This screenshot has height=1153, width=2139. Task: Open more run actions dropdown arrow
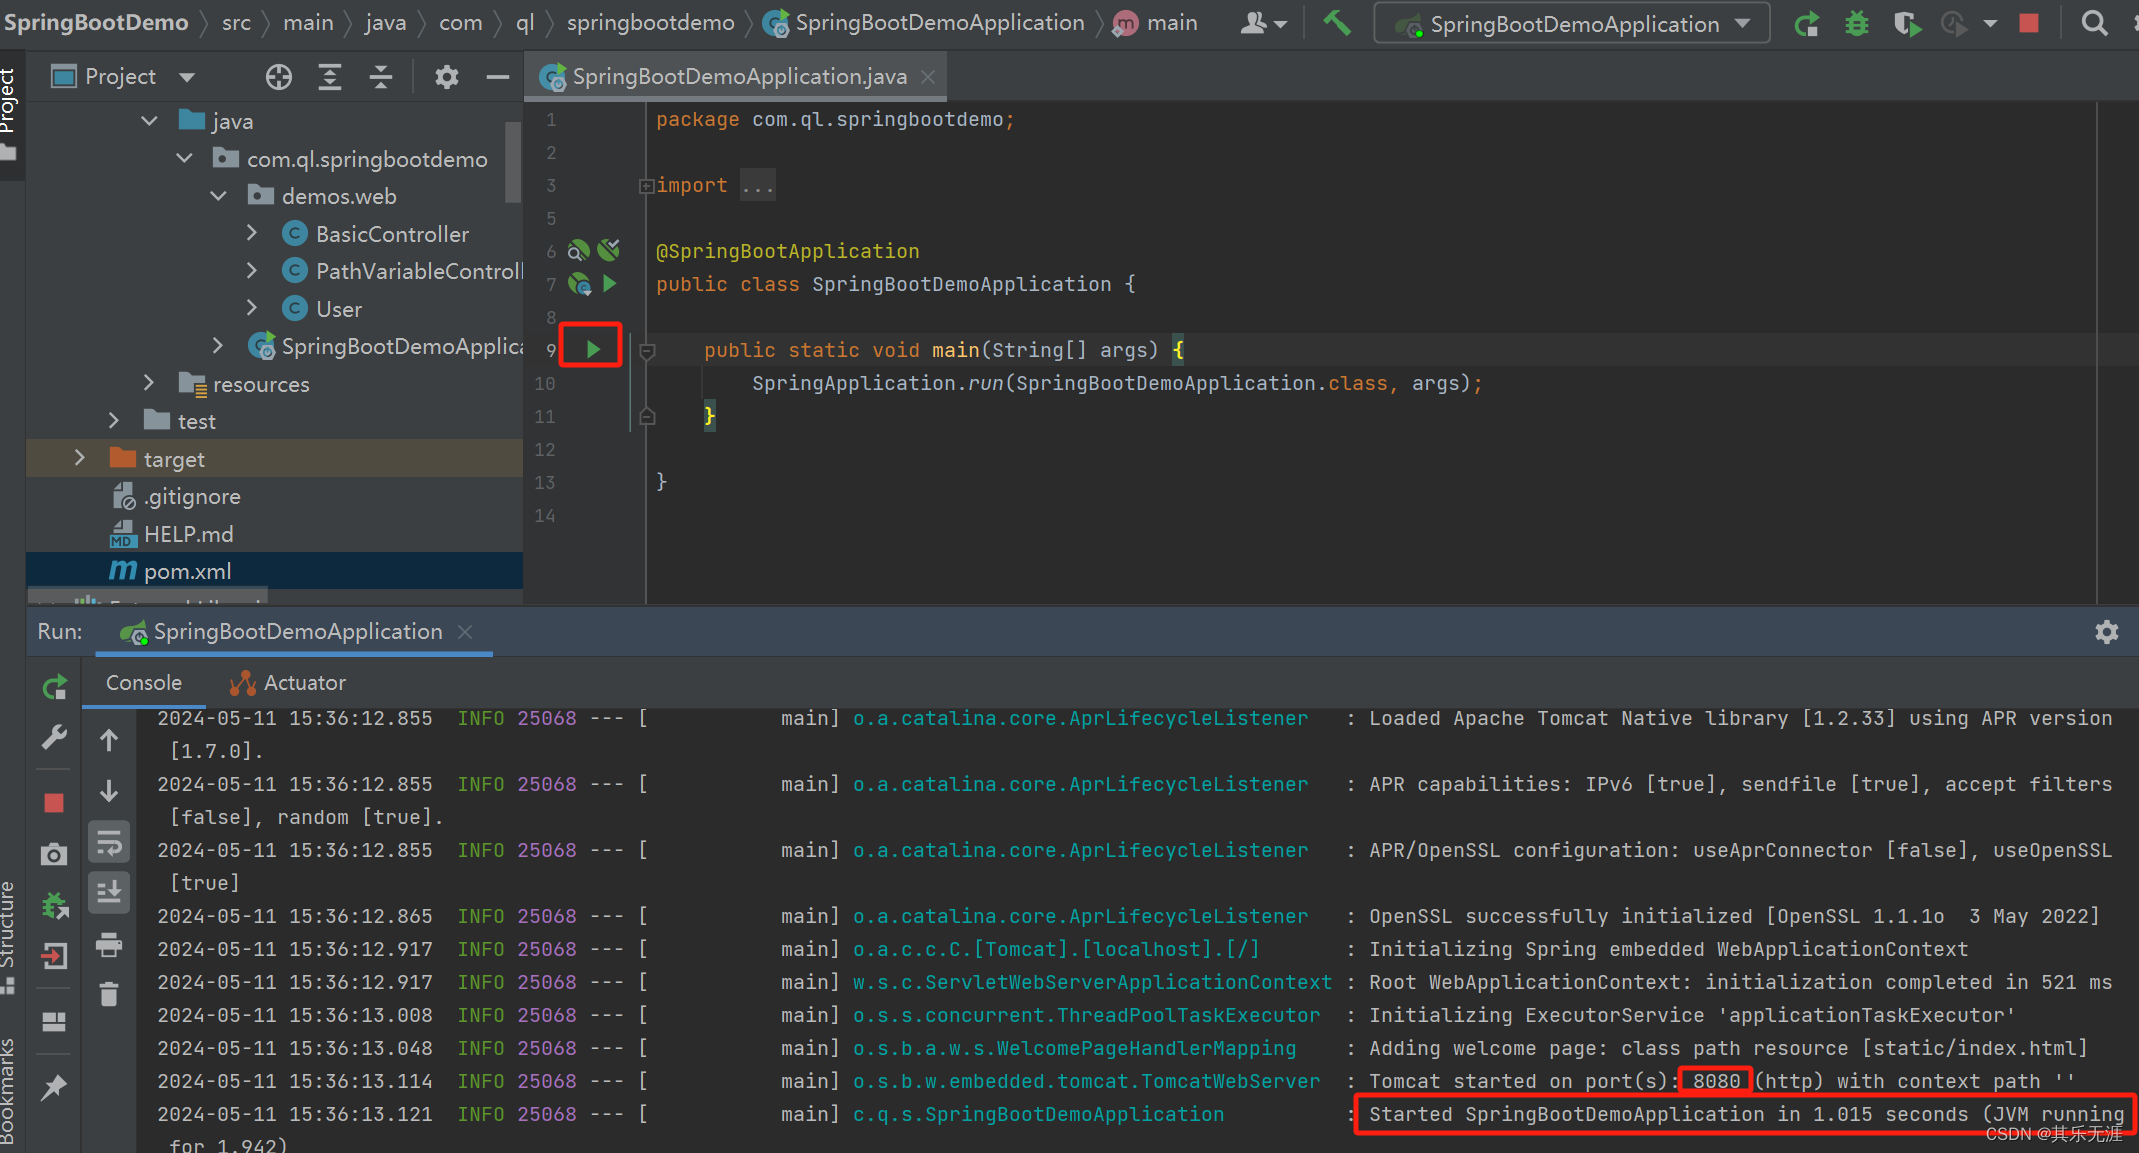[x=1990, y=23]
